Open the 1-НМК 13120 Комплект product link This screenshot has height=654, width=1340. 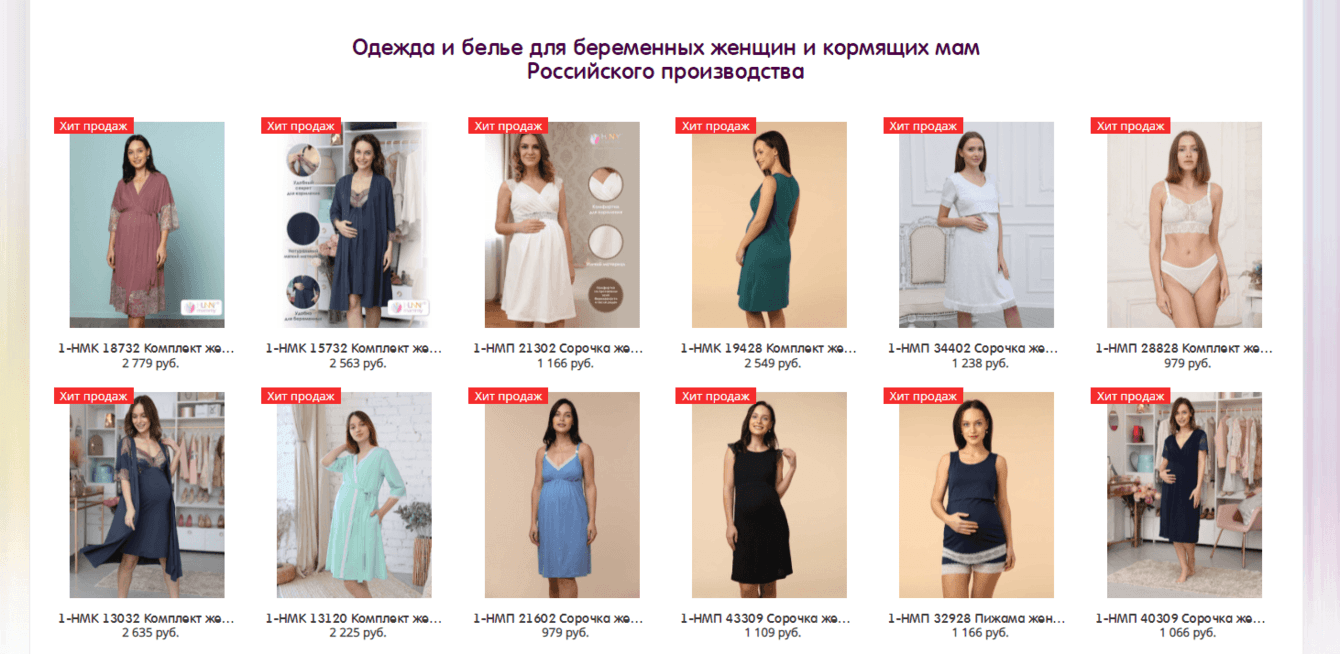(353, 619)
